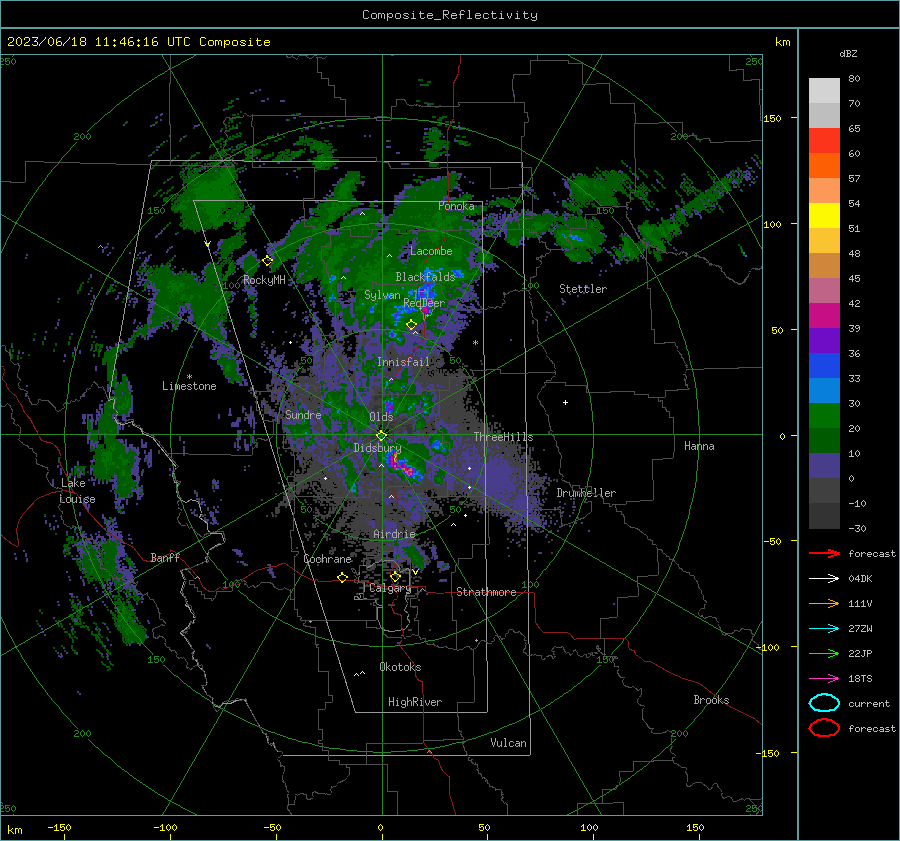
Task: Click the white plus marker west of Hanna
Action: point(565,402)
